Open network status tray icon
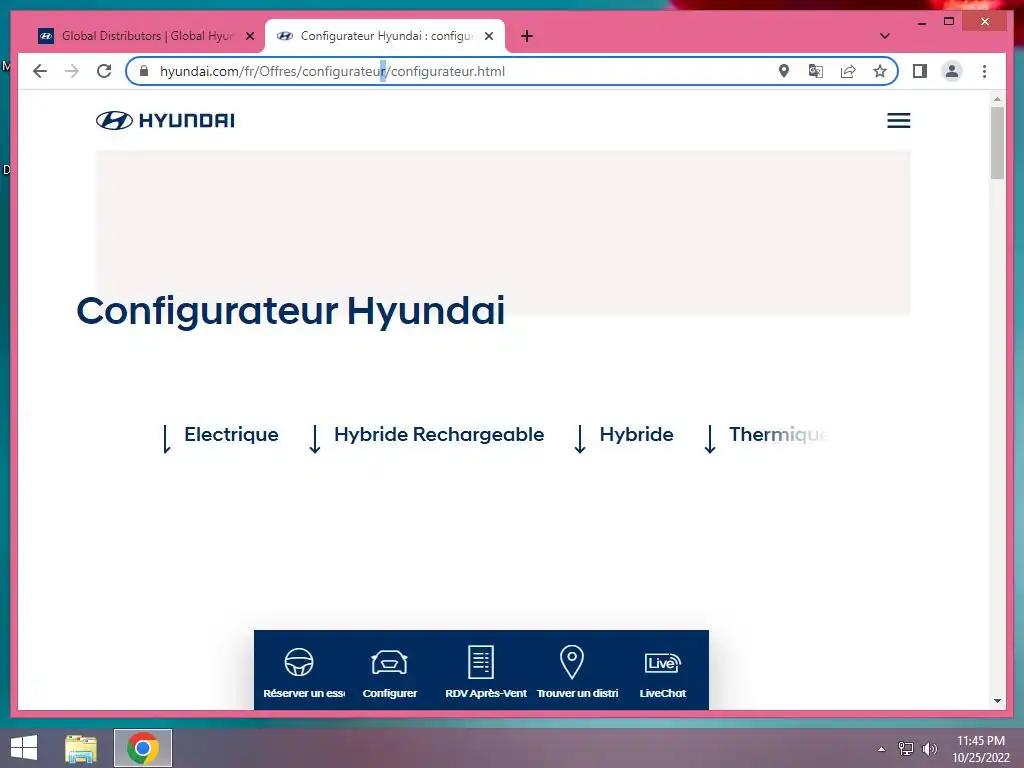Viewport: 1024px width, 768px height. pos(906,749)
